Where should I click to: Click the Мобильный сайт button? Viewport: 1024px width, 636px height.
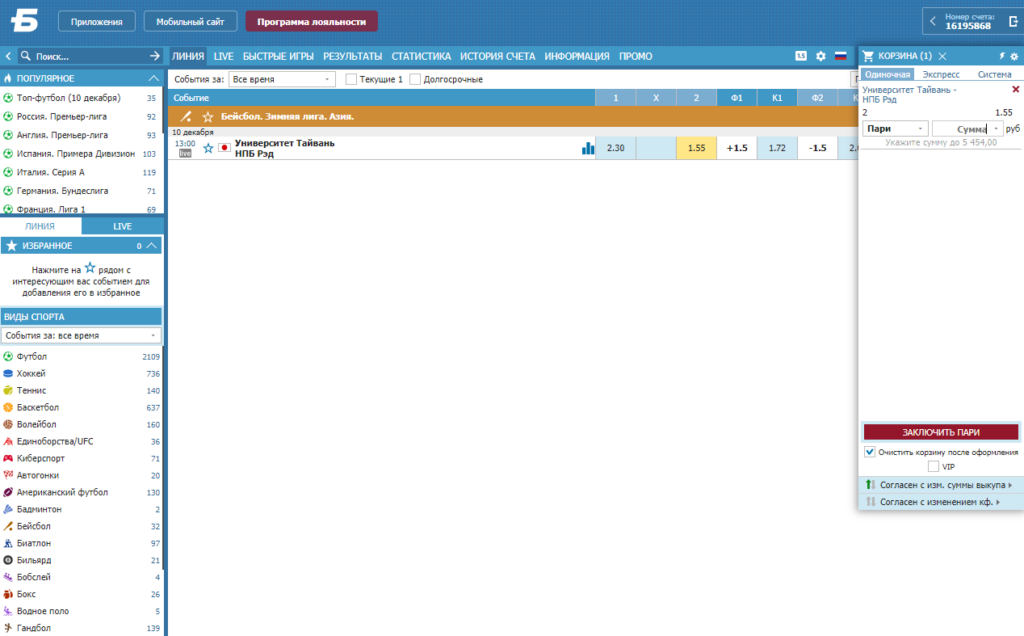tap(190, 22)
